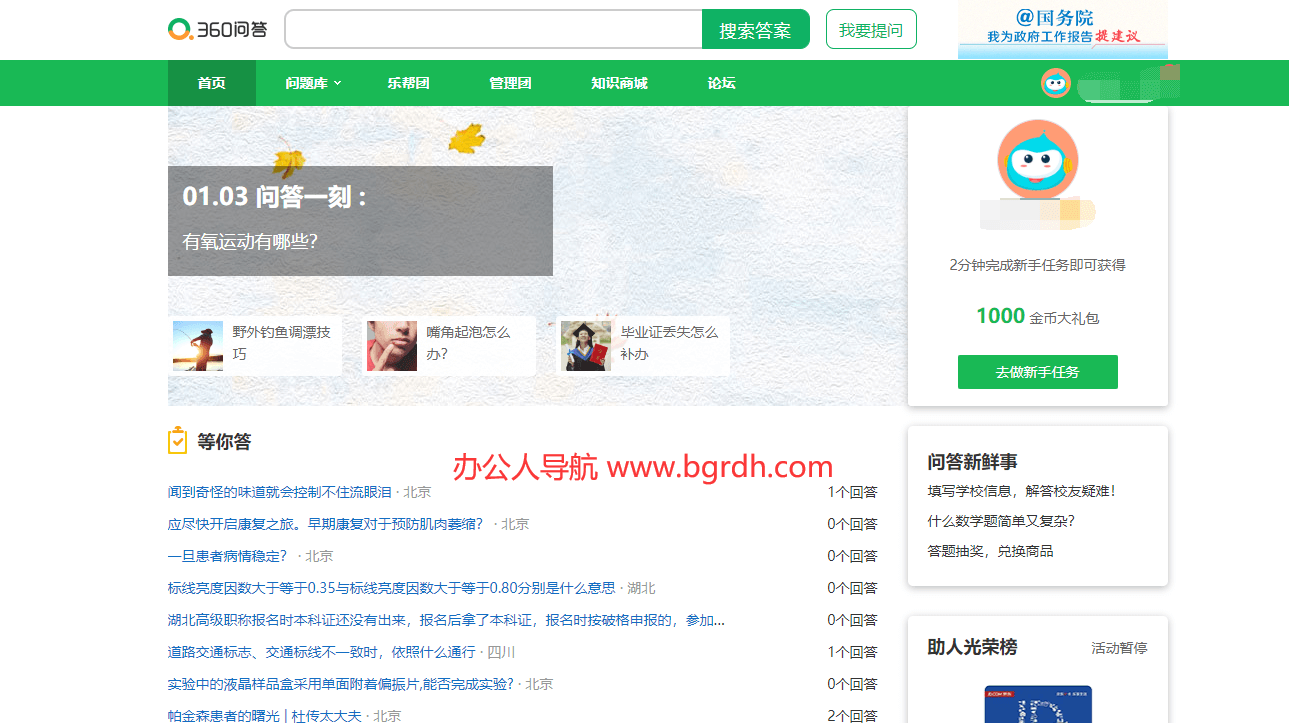1289x723 pixels.
Task: Go to the 首页 tab
Action: coord(211,83)
